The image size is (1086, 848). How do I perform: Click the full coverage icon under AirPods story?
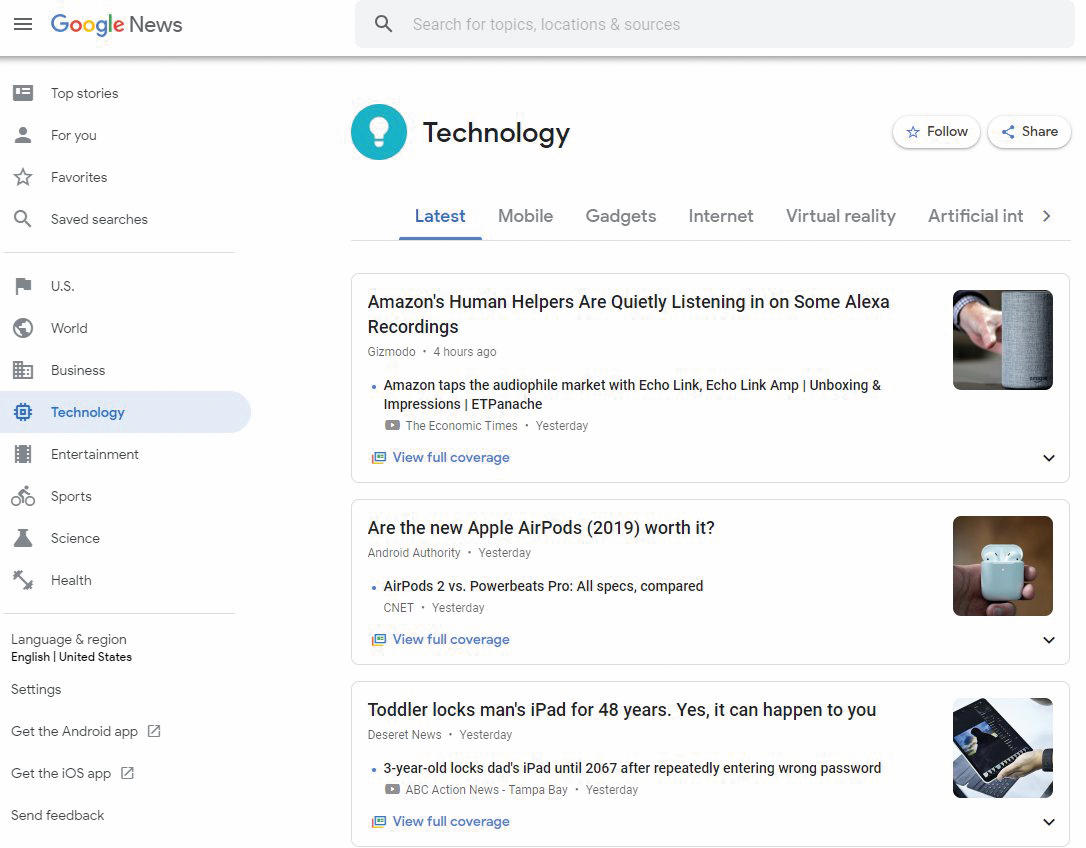[378, 639]
